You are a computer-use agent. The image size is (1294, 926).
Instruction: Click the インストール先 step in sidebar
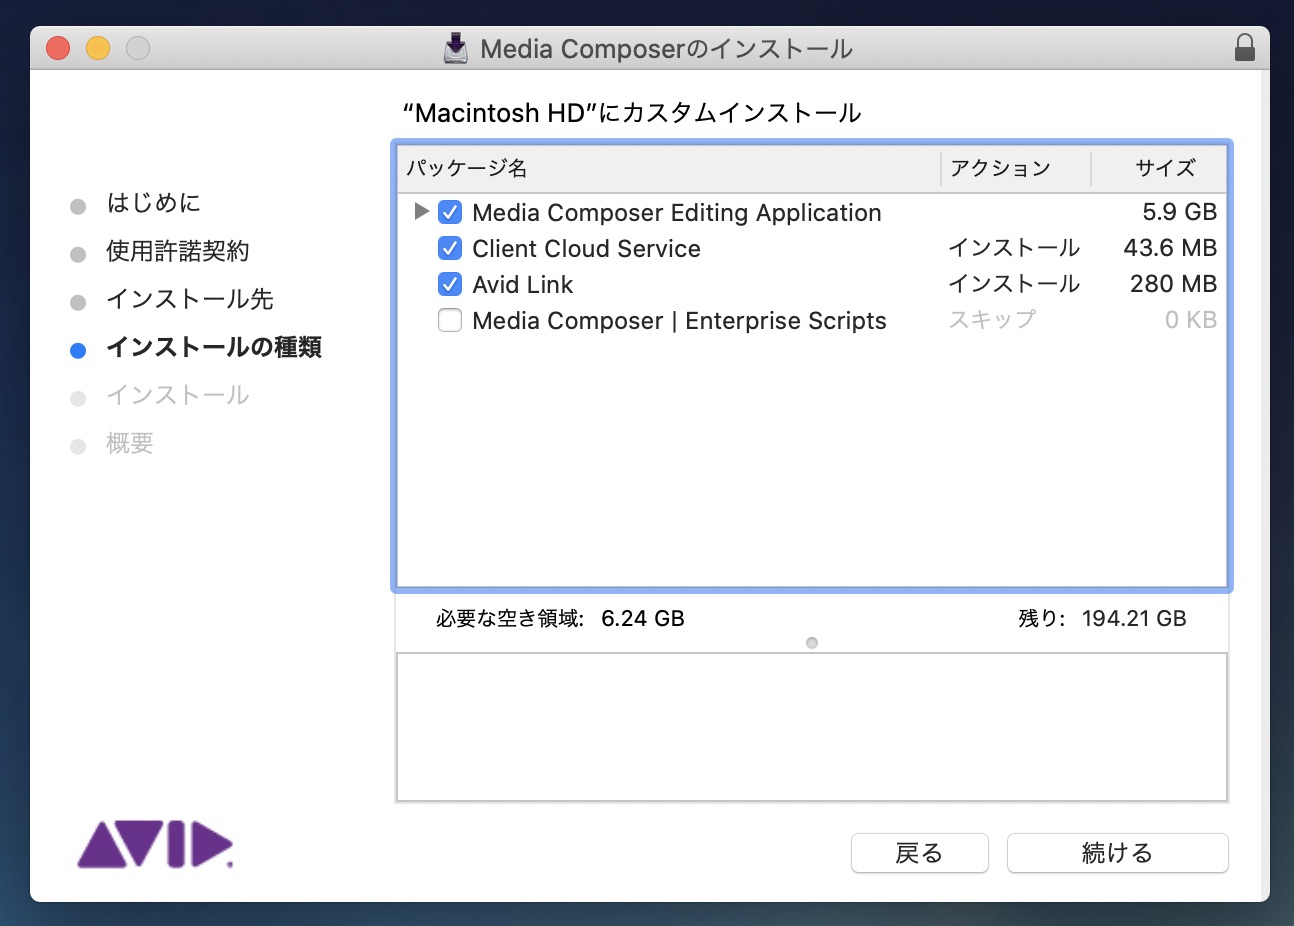(x=189, y=299)
